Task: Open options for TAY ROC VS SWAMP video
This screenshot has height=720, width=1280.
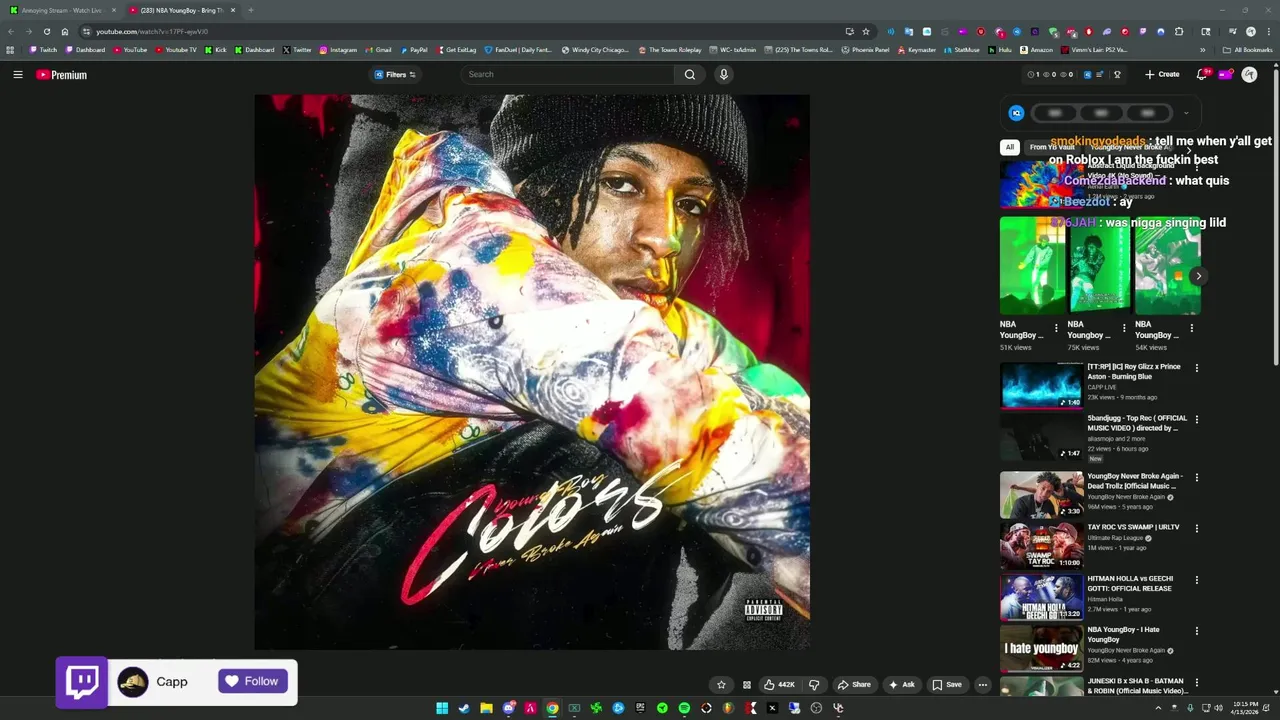Action: 1196,528
